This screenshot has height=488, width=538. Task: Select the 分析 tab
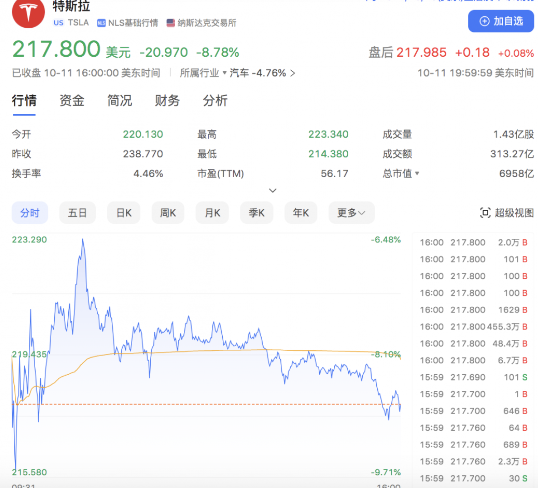tap(215, 101)
